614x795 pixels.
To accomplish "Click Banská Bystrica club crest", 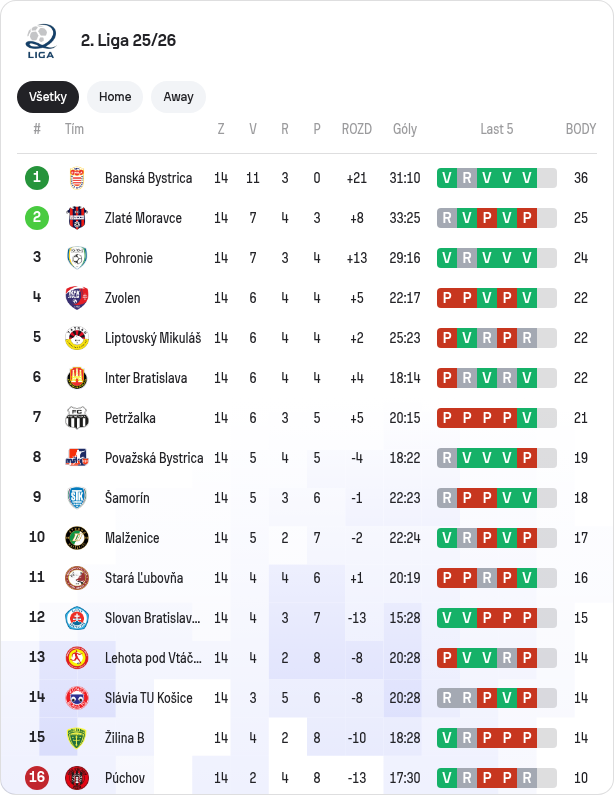I will click(77, 178).
